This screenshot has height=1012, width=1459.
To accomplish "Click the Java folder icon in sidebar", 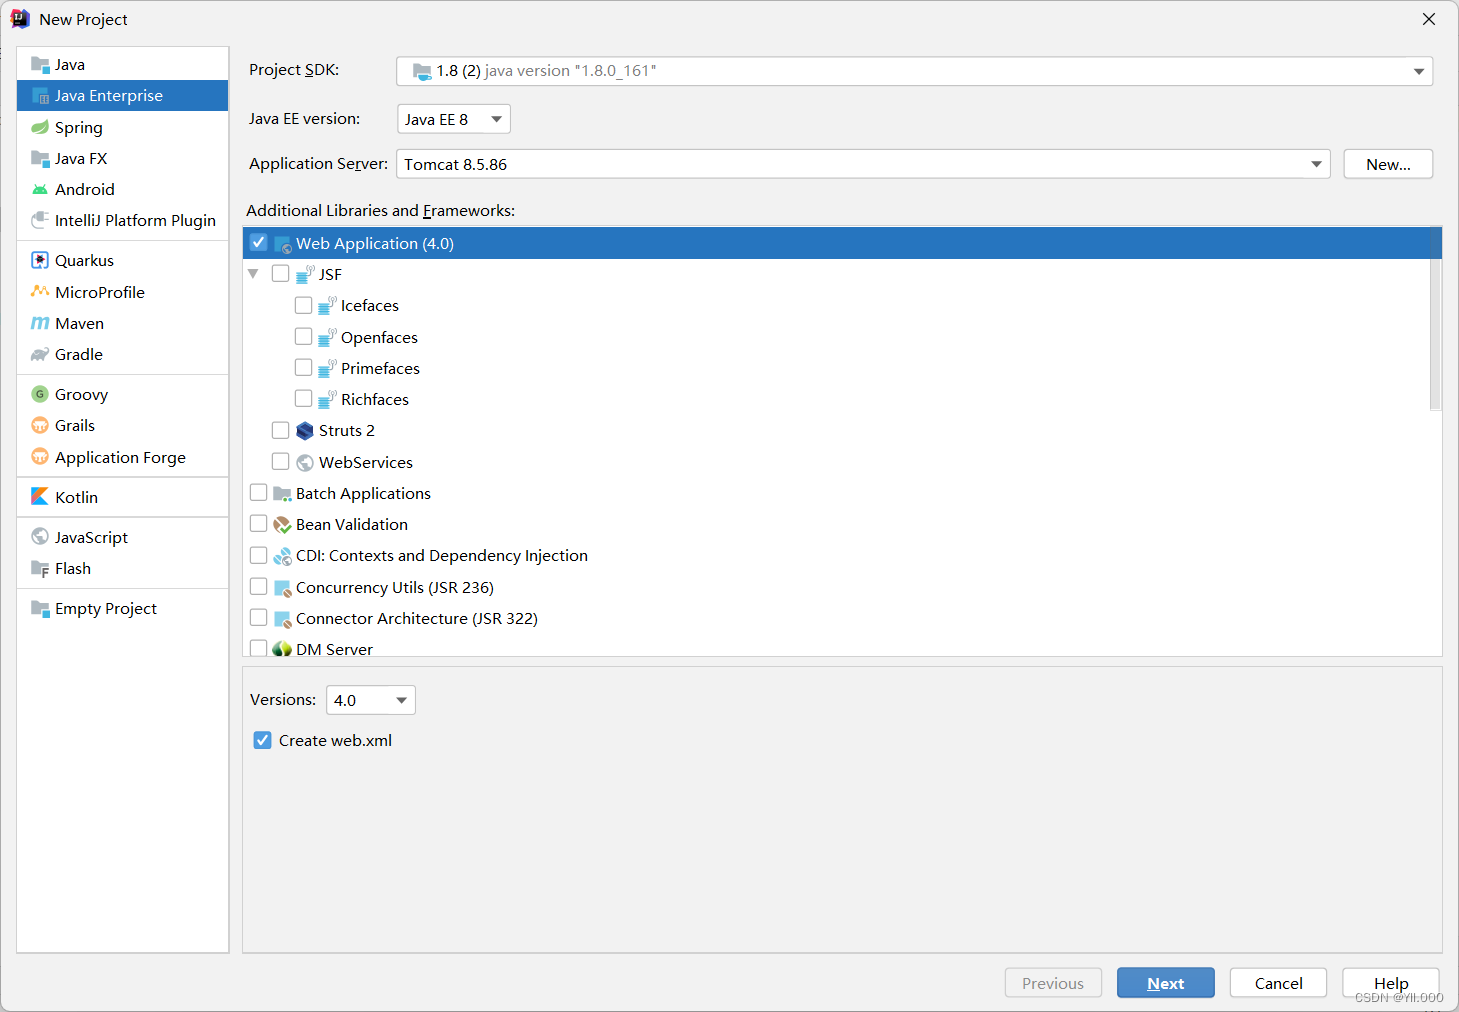I will (x=40, y=65).
